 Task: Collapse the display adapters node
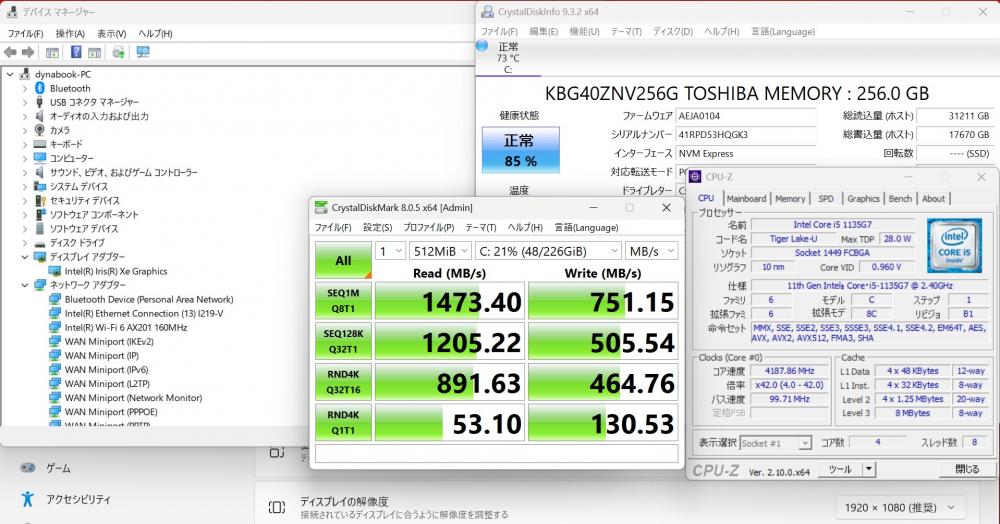pyautogui.click(x=24, y=257)
